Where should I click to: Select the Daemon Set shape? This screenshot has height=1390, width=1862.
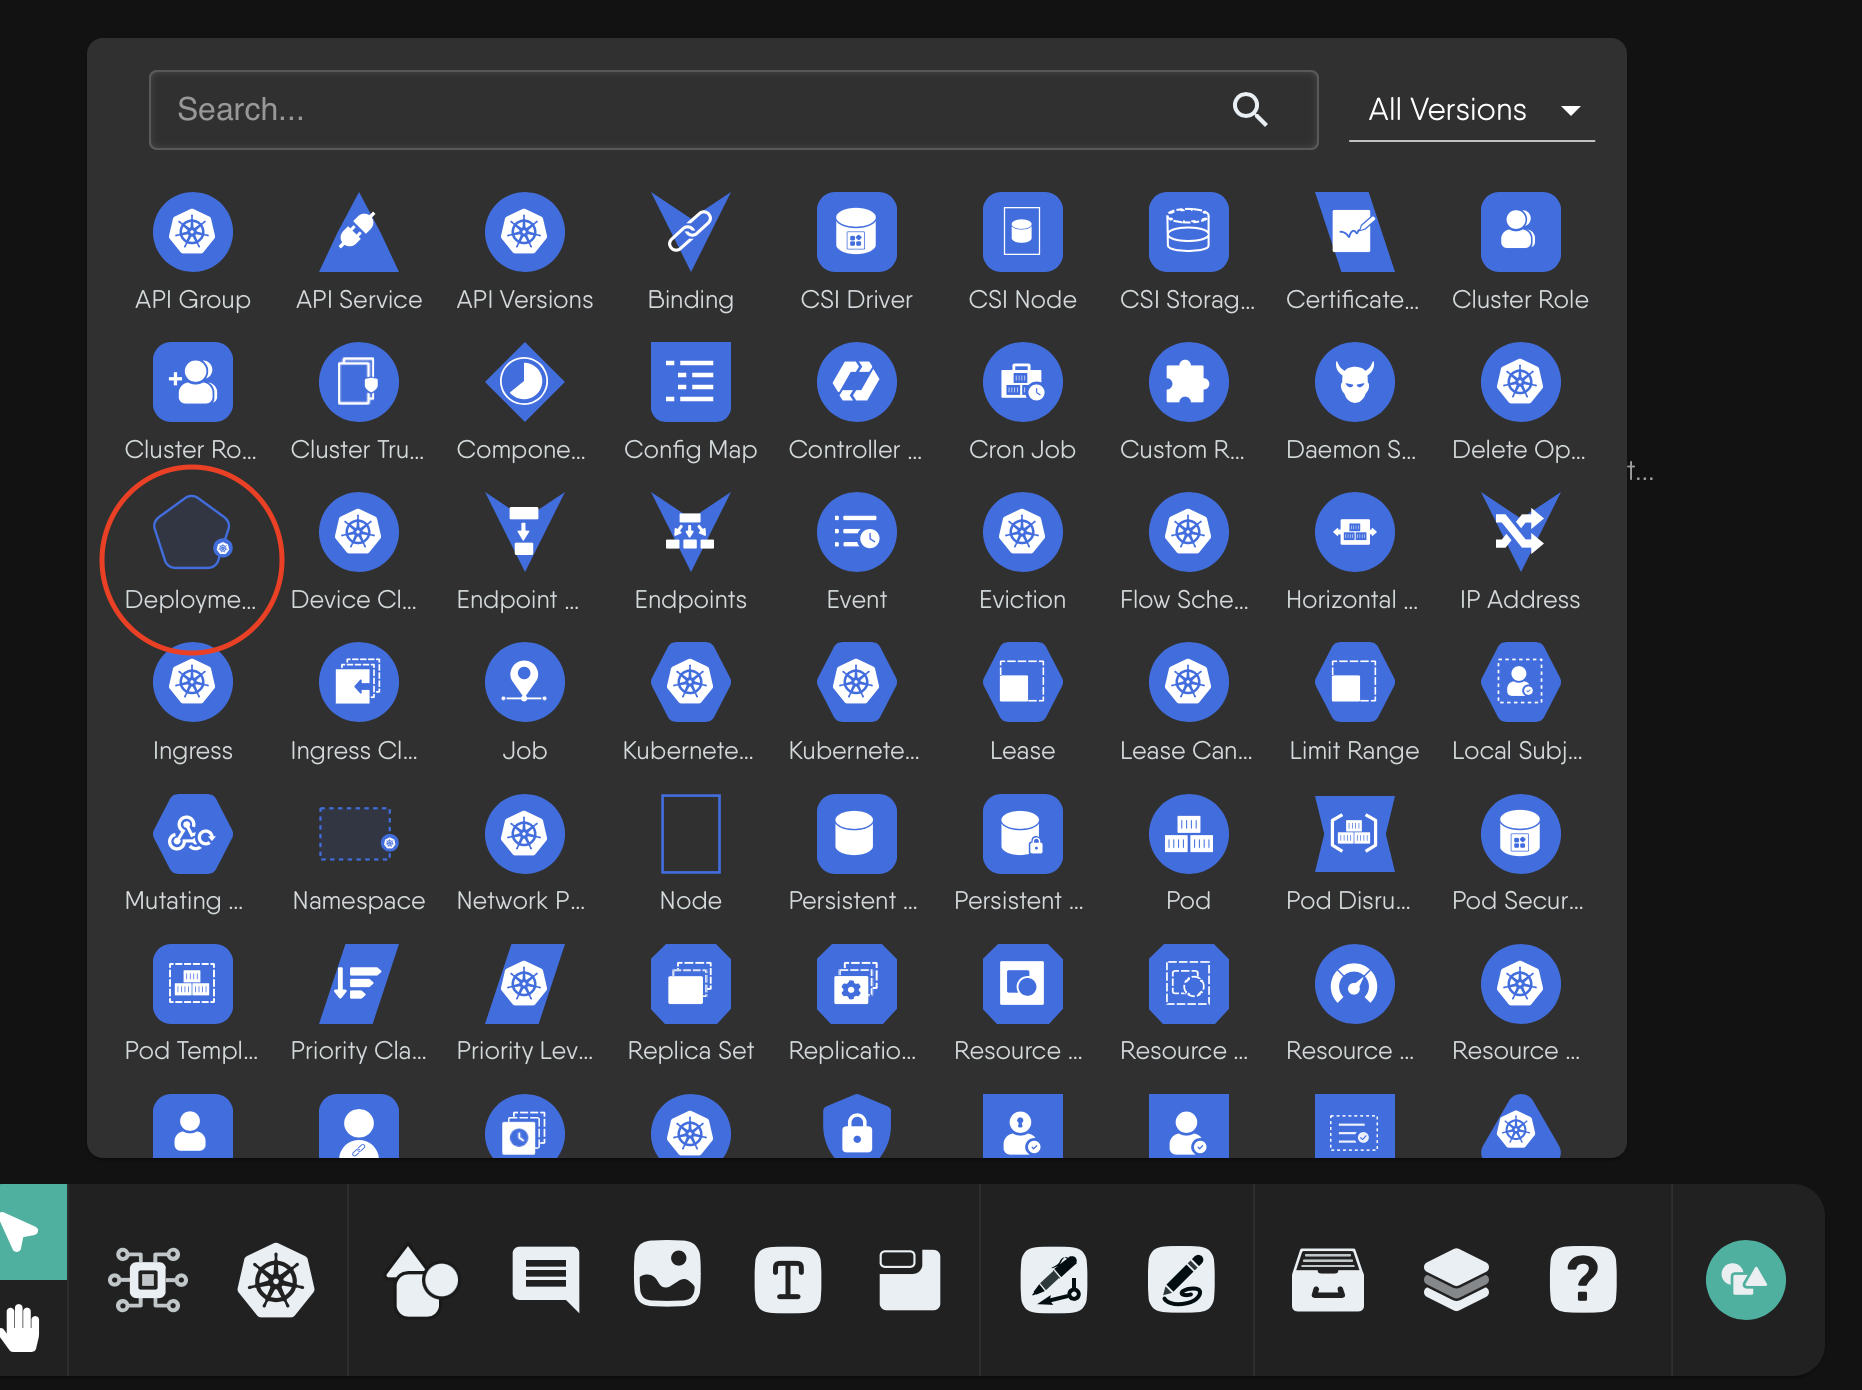pos(1353,381)
